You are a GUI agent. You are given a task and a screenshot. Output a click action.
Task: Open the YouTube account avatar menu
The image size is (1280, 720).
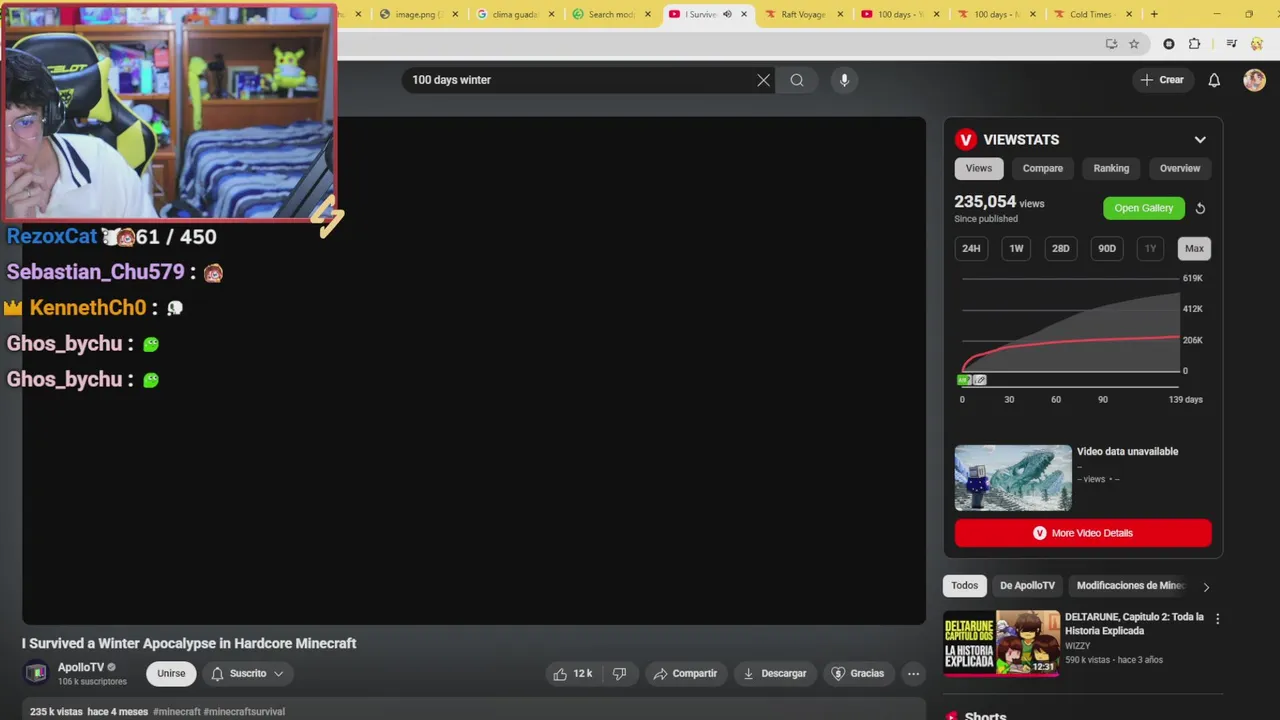[1254, 80]
